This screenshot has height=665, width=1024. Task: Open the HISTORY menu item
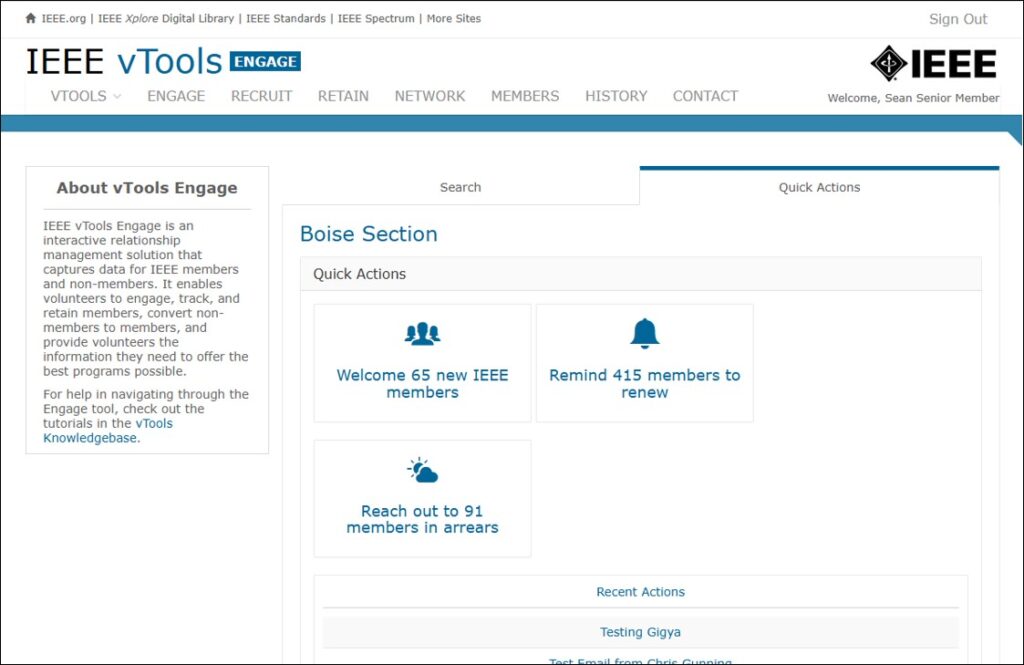(616, 96)
